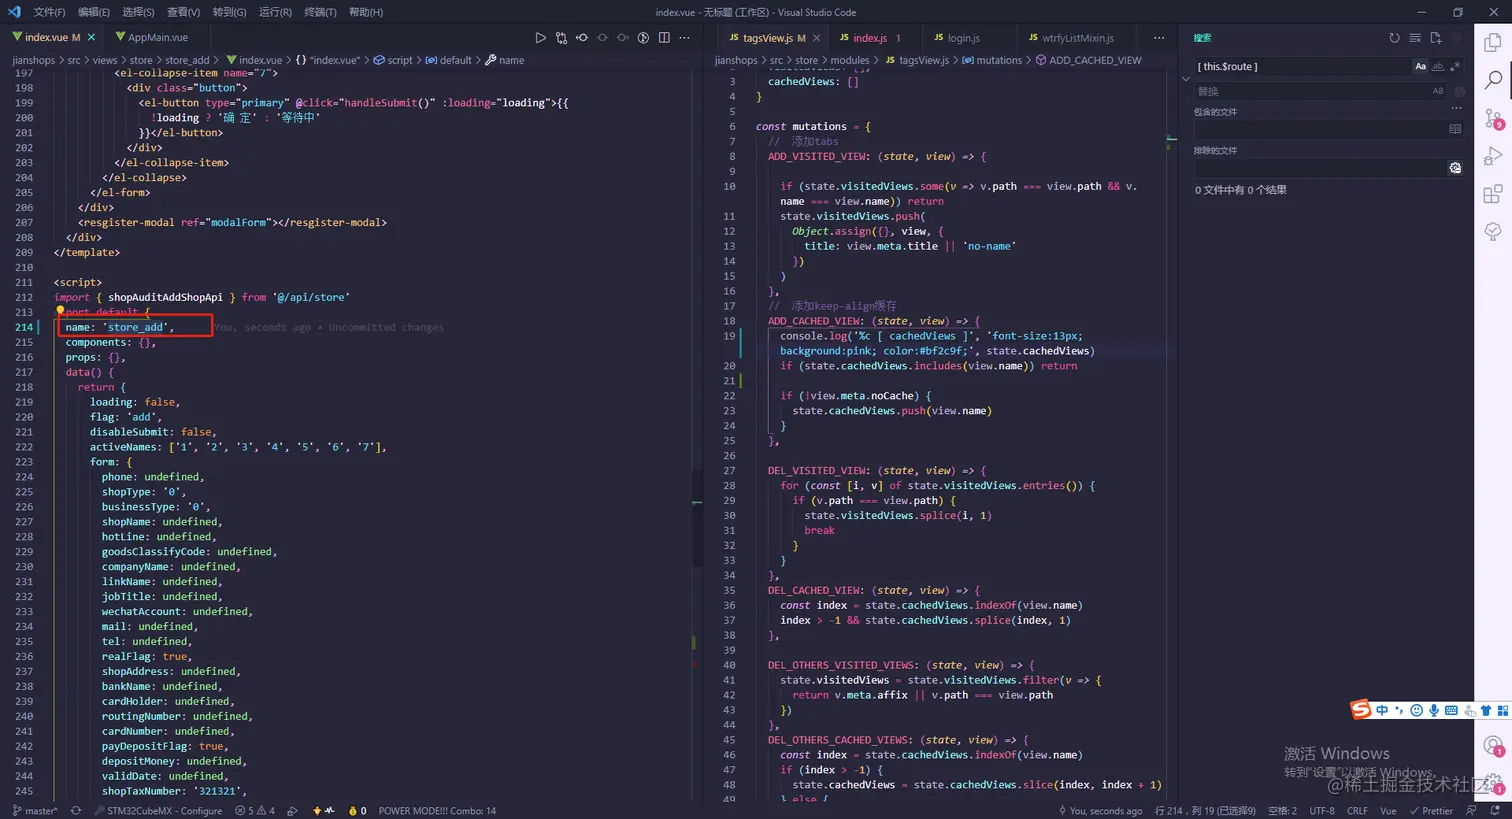Collapse the replace field chevron in search
Viewport: 1512px width, 819px height.
[x=1186, y=78]
